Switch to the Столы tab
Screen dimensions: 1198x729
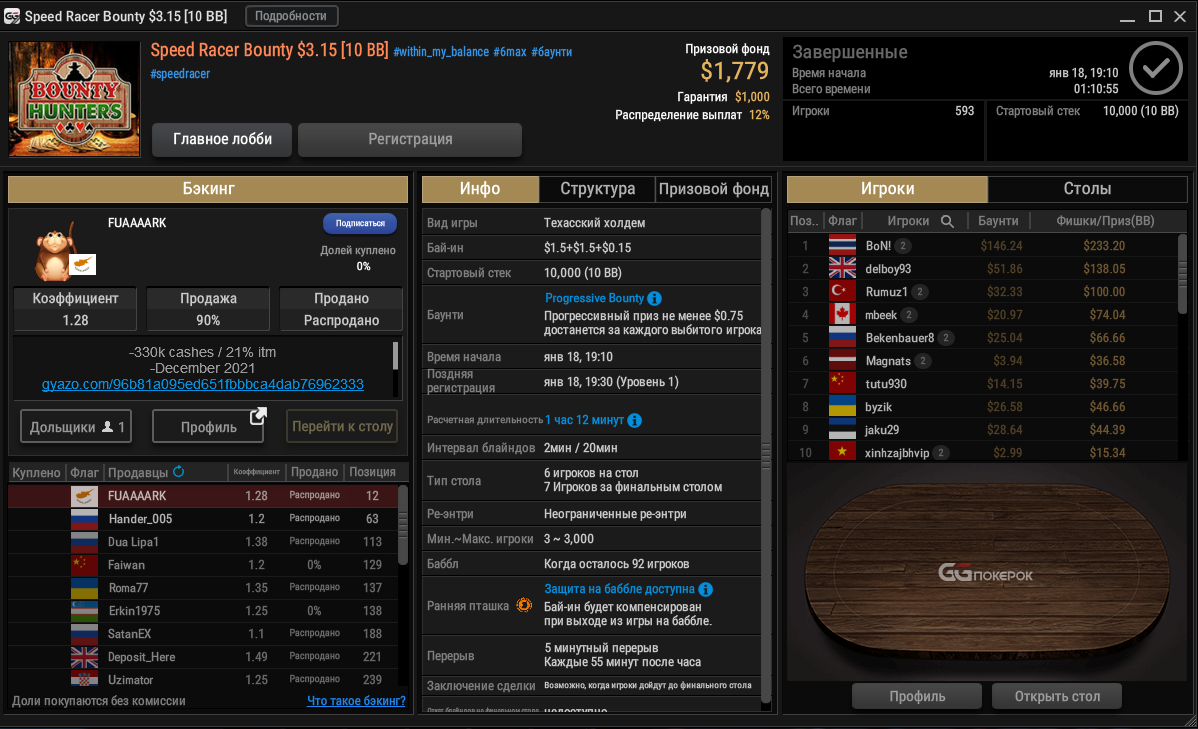pos(1087,189)
